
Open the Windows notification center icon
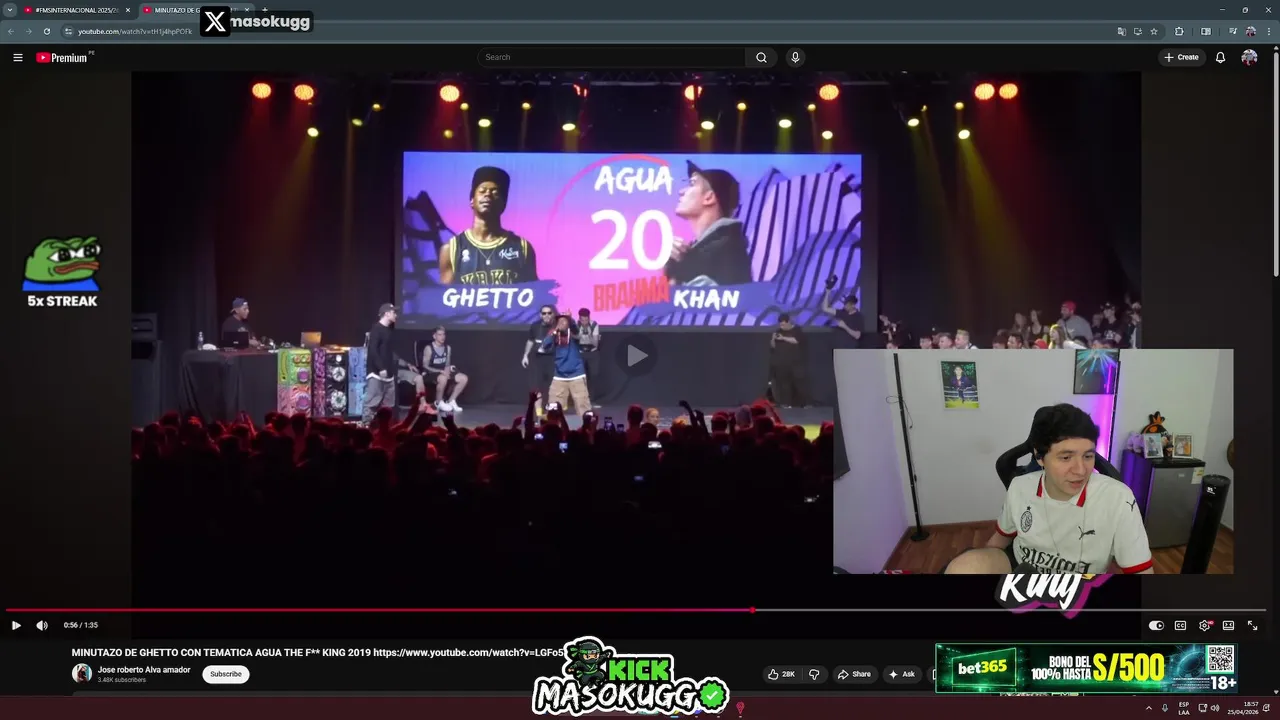point(1266,708)
